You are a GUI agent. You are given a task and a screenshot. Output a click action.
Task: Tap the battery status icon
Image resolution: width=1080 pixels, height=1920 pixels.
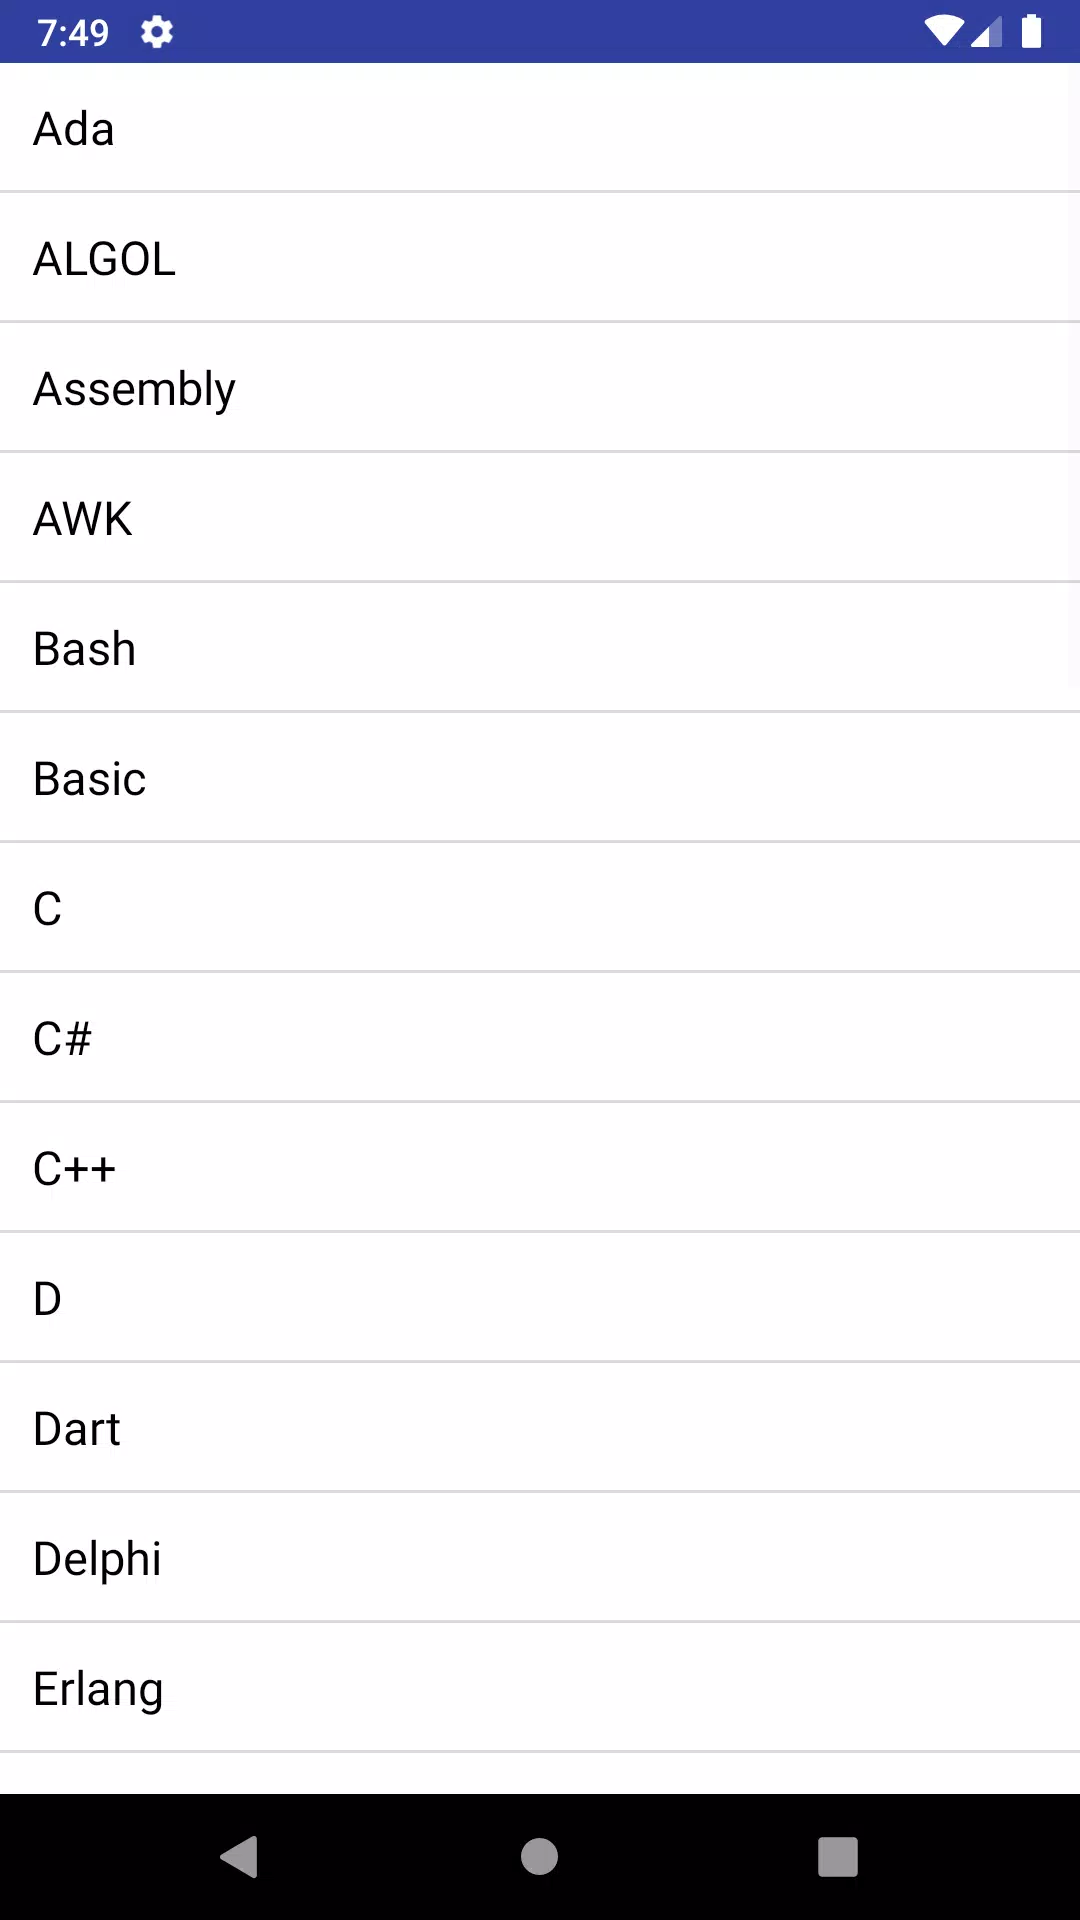click(x=1031, y=31)
